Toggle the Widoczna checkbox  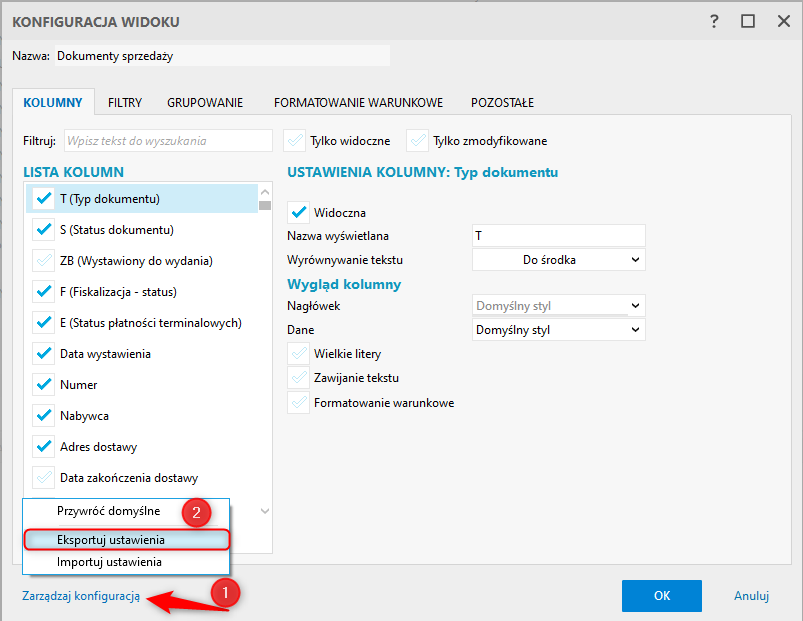(x=298, y=212)
